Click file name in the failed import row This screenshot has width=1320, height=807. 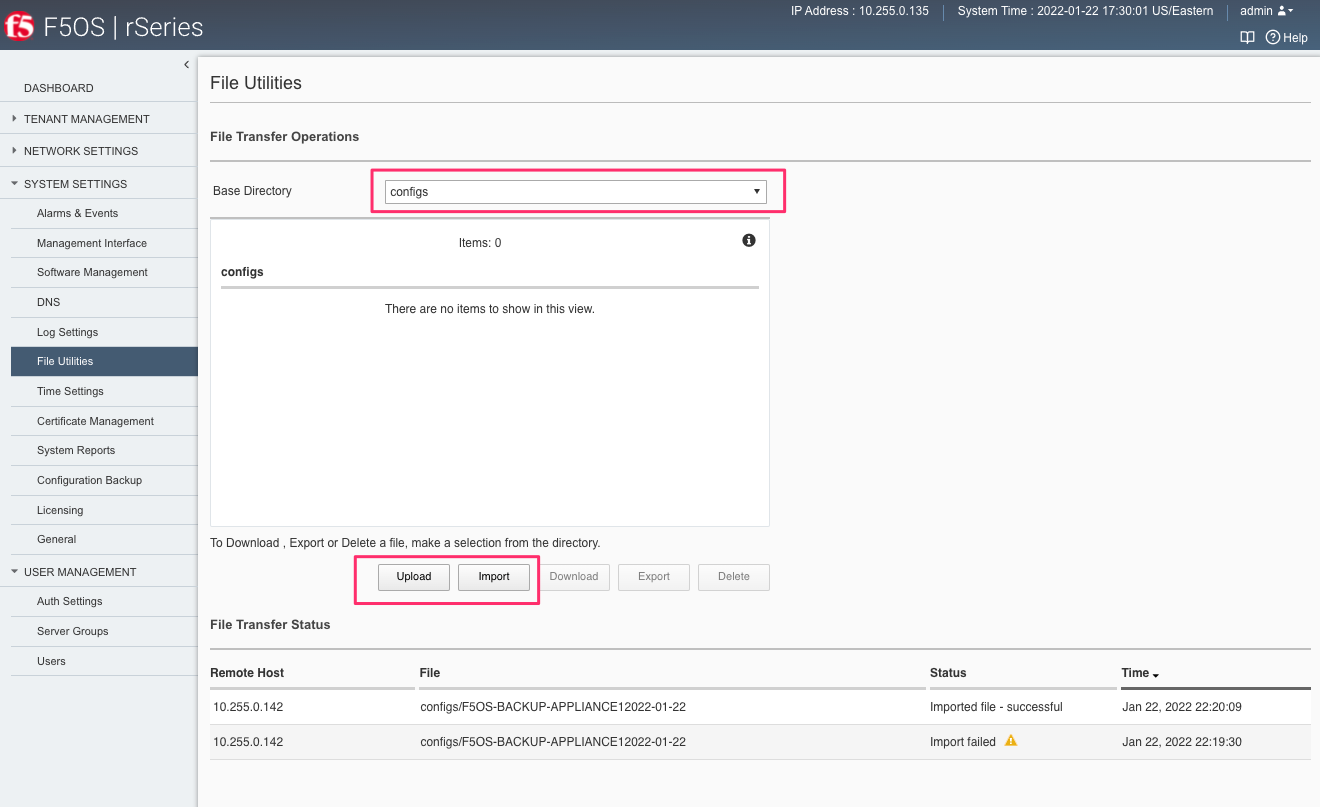pyautogui.click(x=553, y=742)
